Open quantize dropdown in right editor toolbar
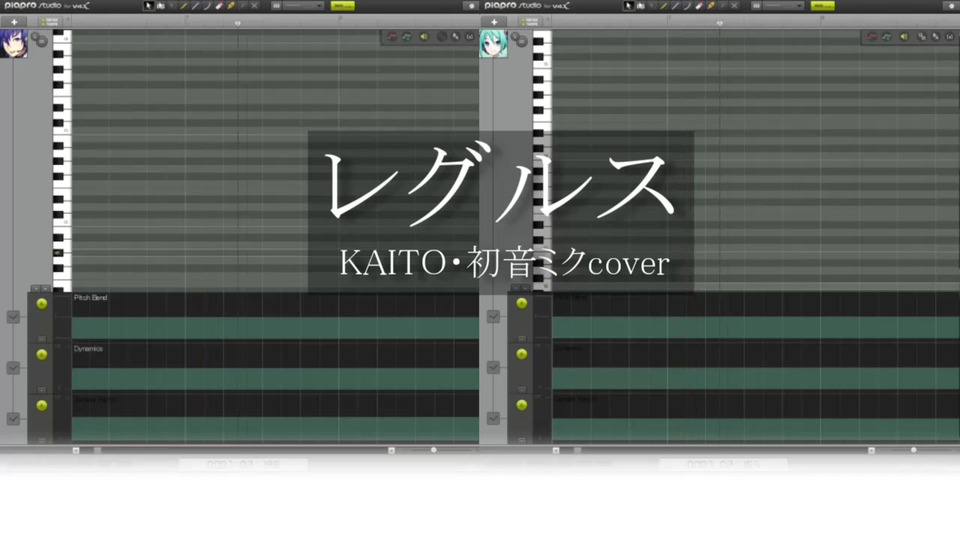The image size is (960, 540). [x=783, y=6]
